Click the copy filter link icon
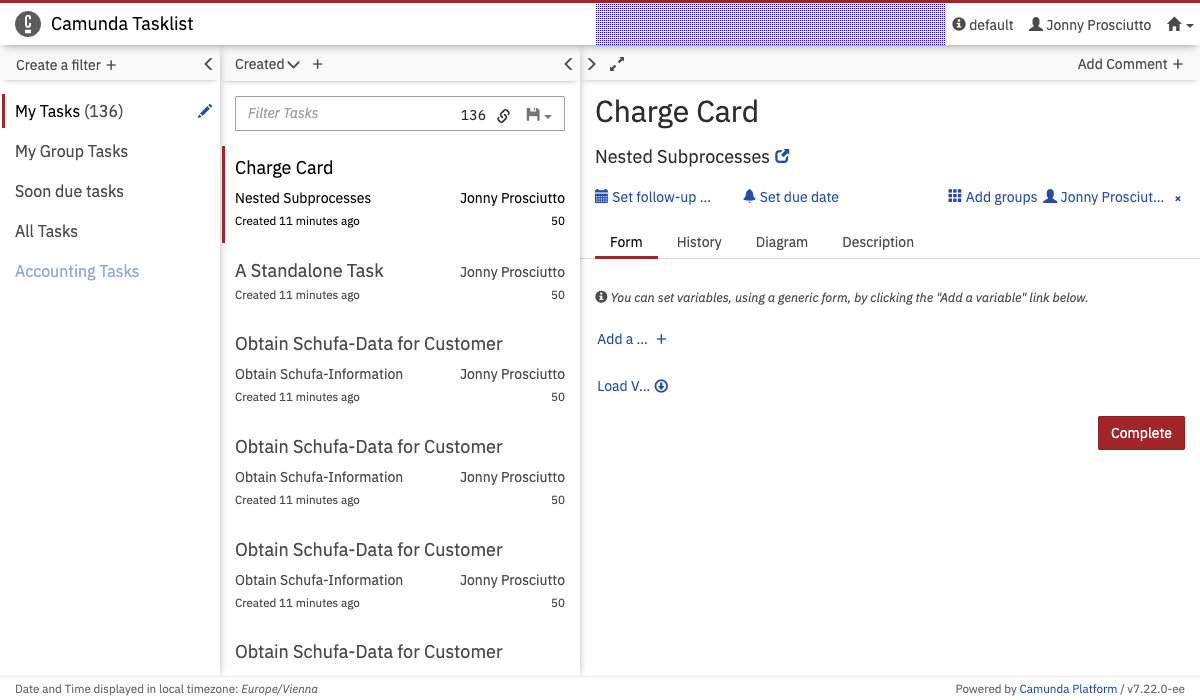1200x700 pixels. click(x=504, y=115)
